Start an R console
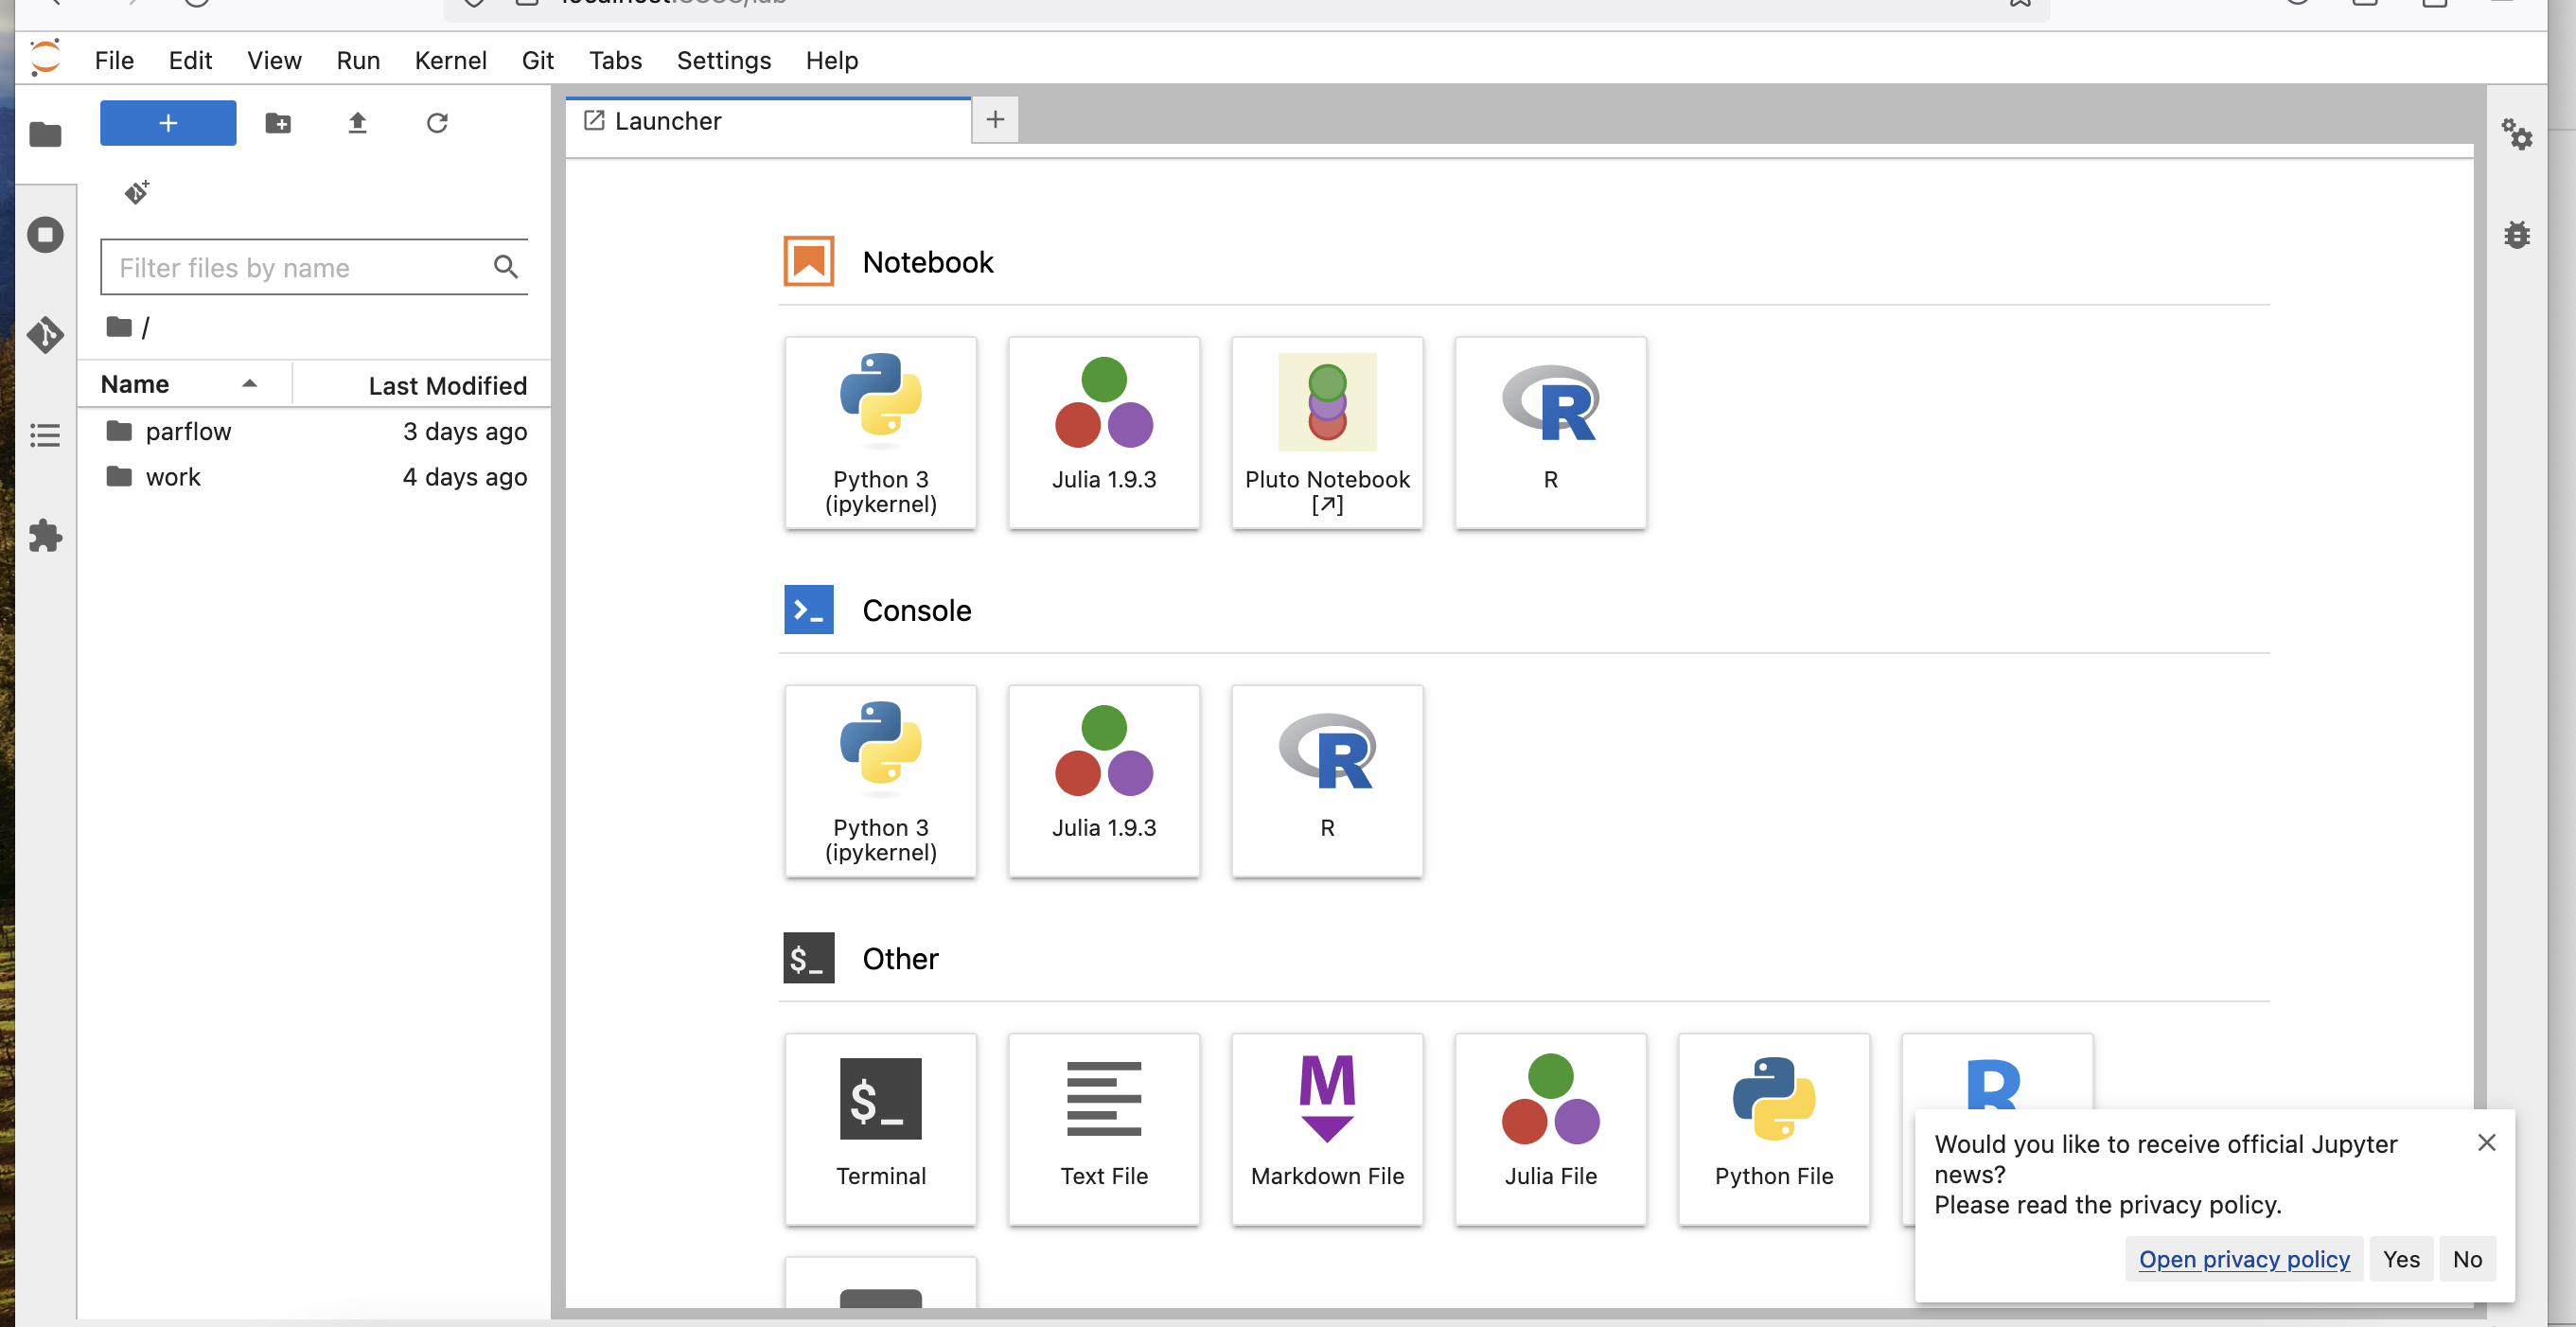 [1327, 780]
